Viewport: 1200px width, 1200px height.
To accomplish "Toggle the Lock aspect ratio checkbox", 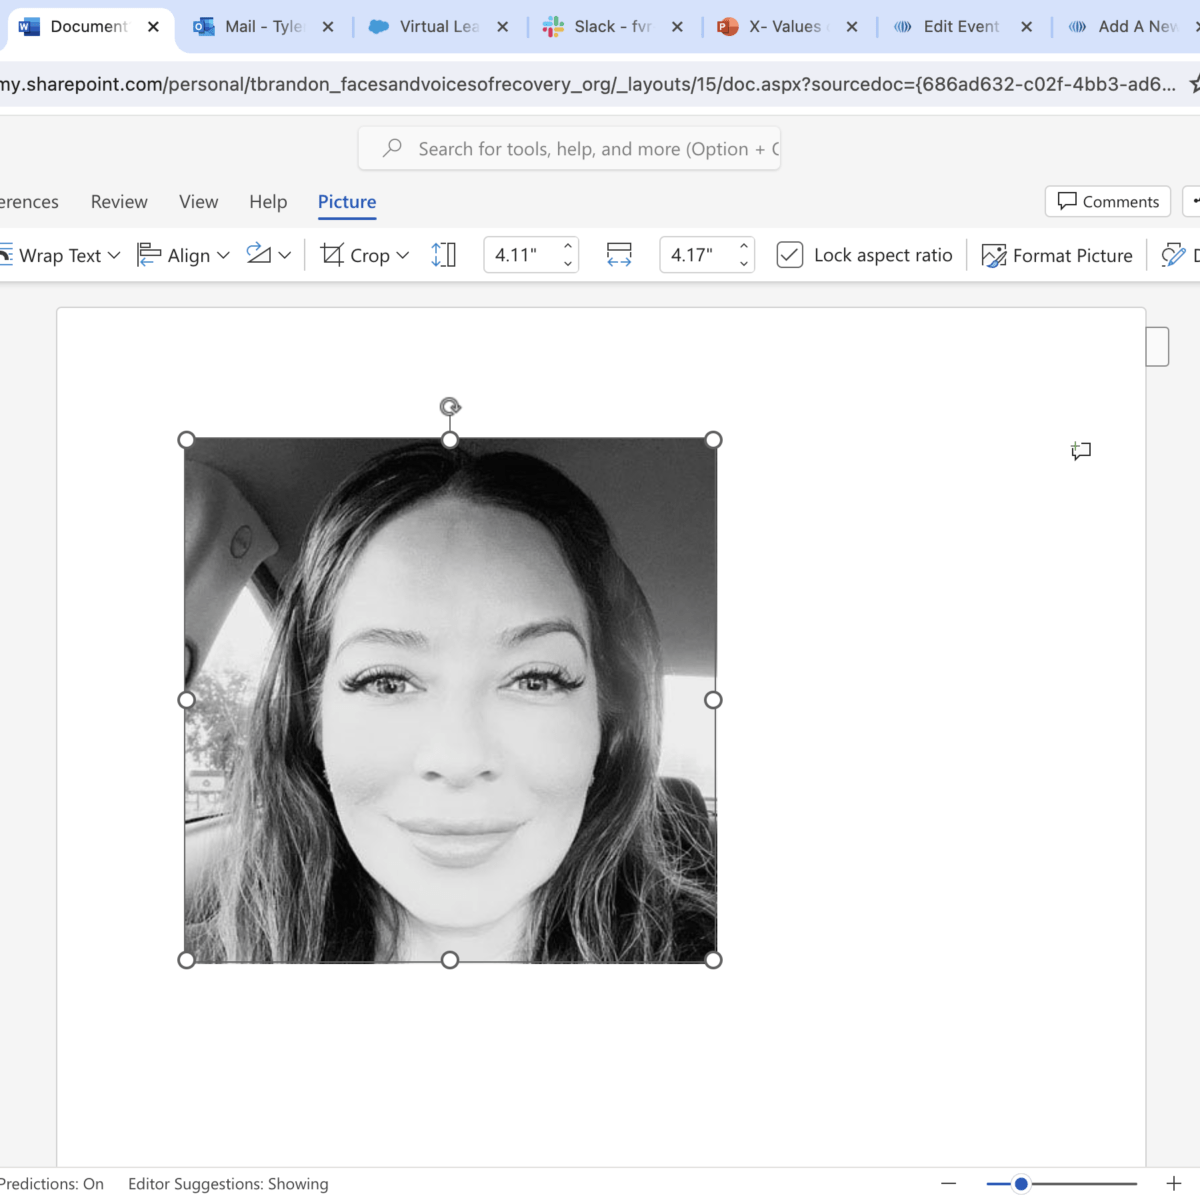I will 790,255.
